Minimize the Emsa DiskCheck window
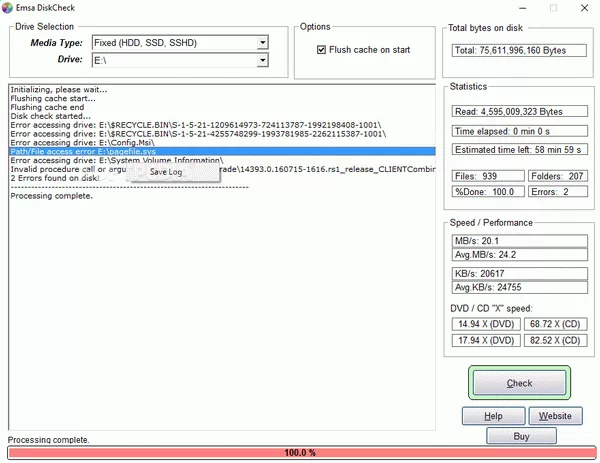Viewport: 600px width, 463px height. click(523, 8)
